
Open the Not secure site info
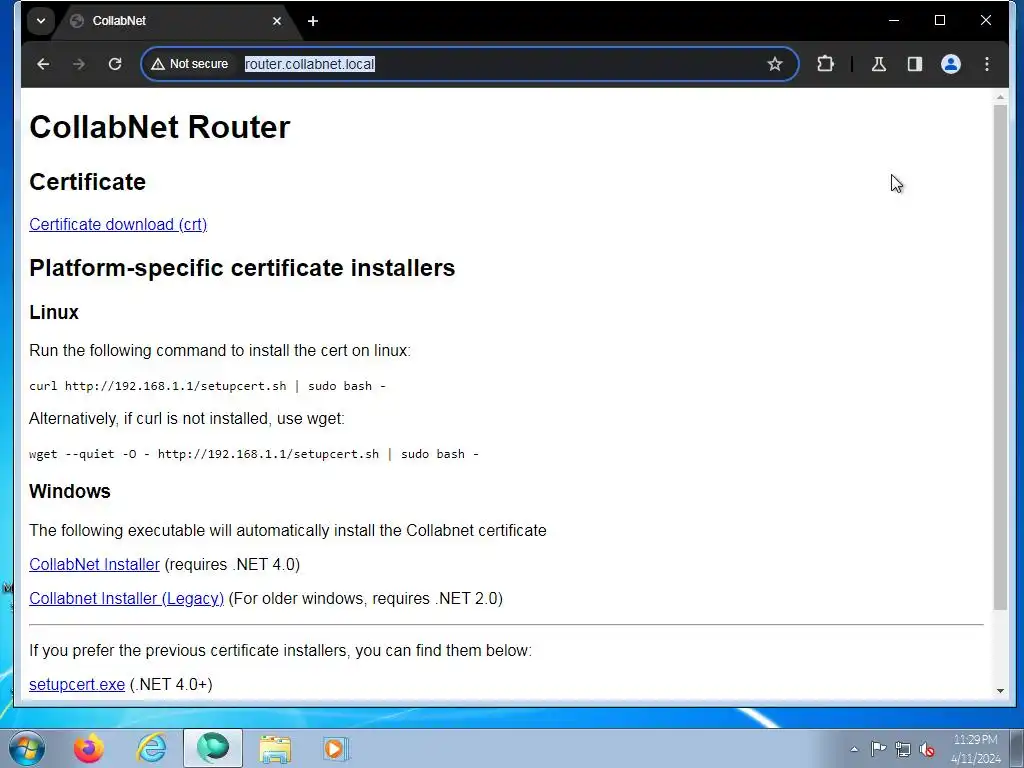[x=190, y=64]
